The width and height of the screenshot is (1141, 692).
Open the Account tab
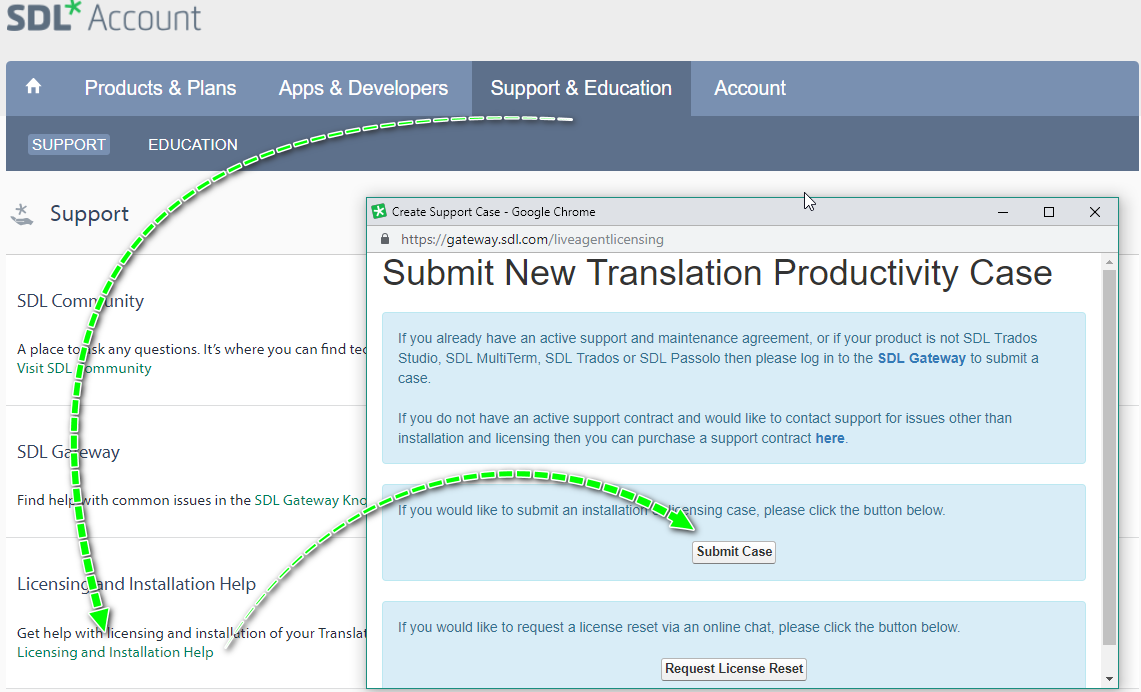pyautogui.click(x=749, y=88)
